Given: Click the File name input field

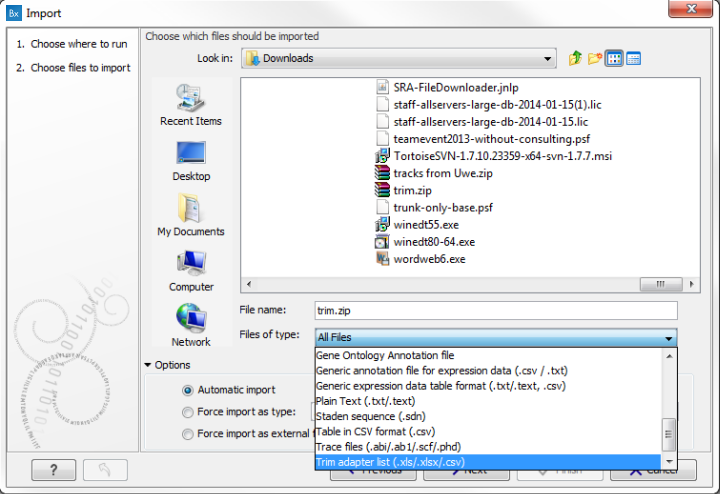Looking at the screenshot, I should tap(496, 310).
